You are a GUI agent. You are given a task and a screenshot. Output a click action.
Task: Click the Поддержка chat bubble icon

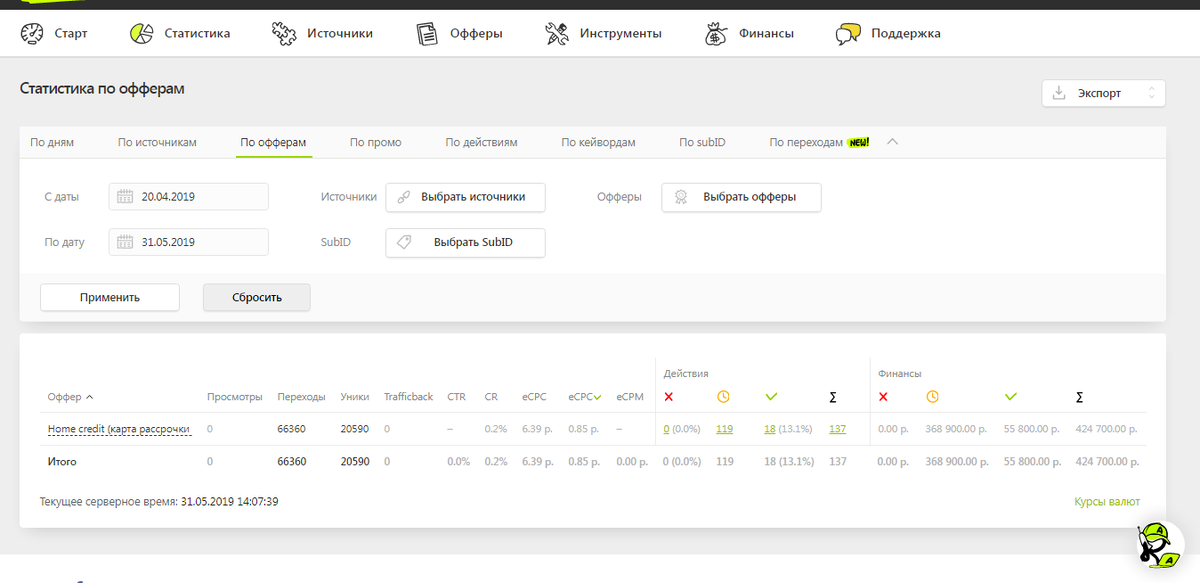(848, 34)
